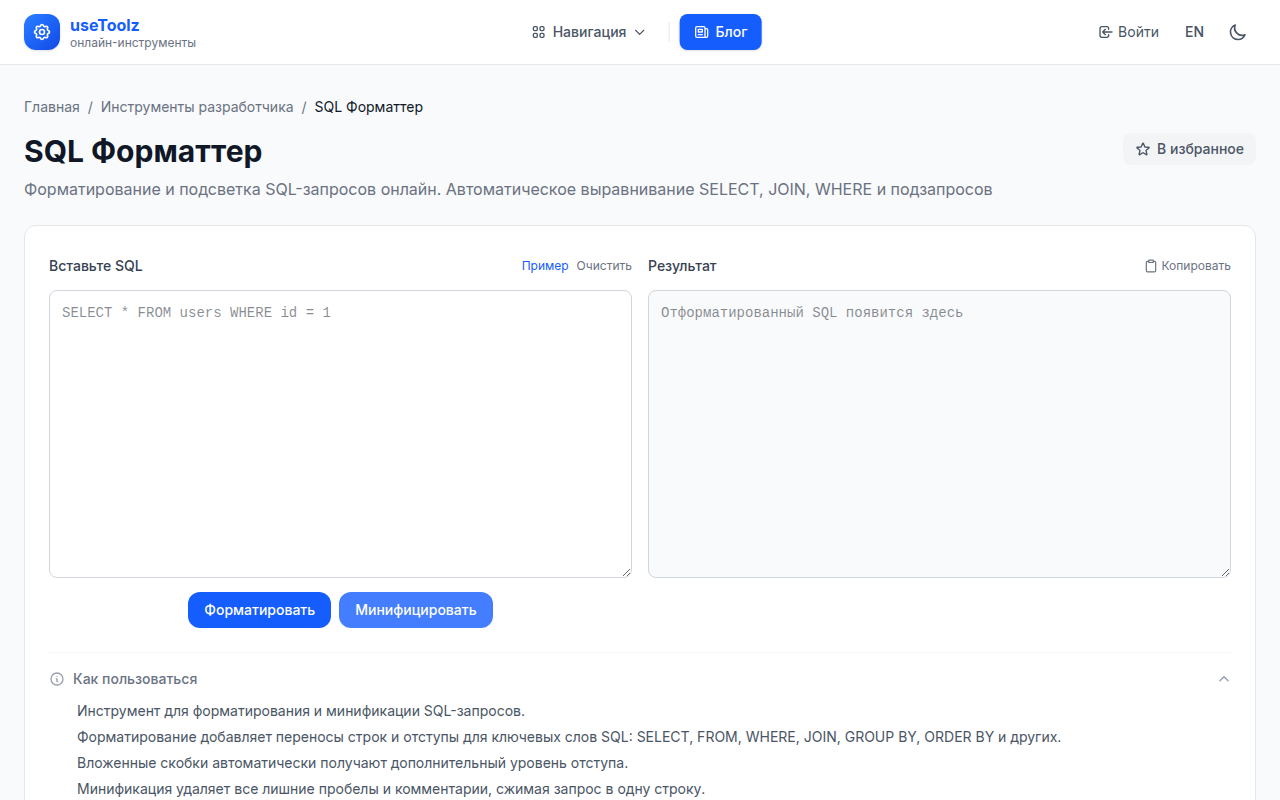Click the Результат label
The image size is (1280, 800).
[682, 266]
